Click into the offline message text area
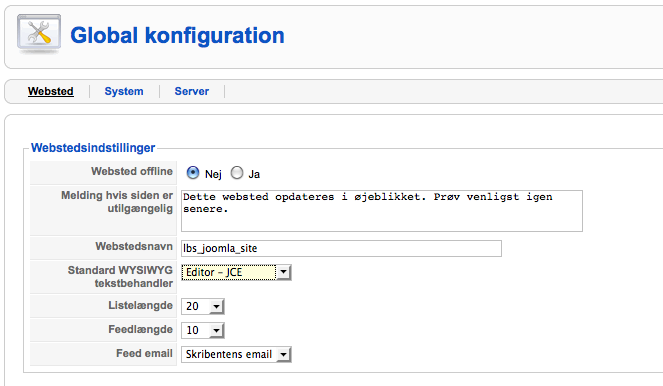The image size is (663, 386). tap(382, 211)
